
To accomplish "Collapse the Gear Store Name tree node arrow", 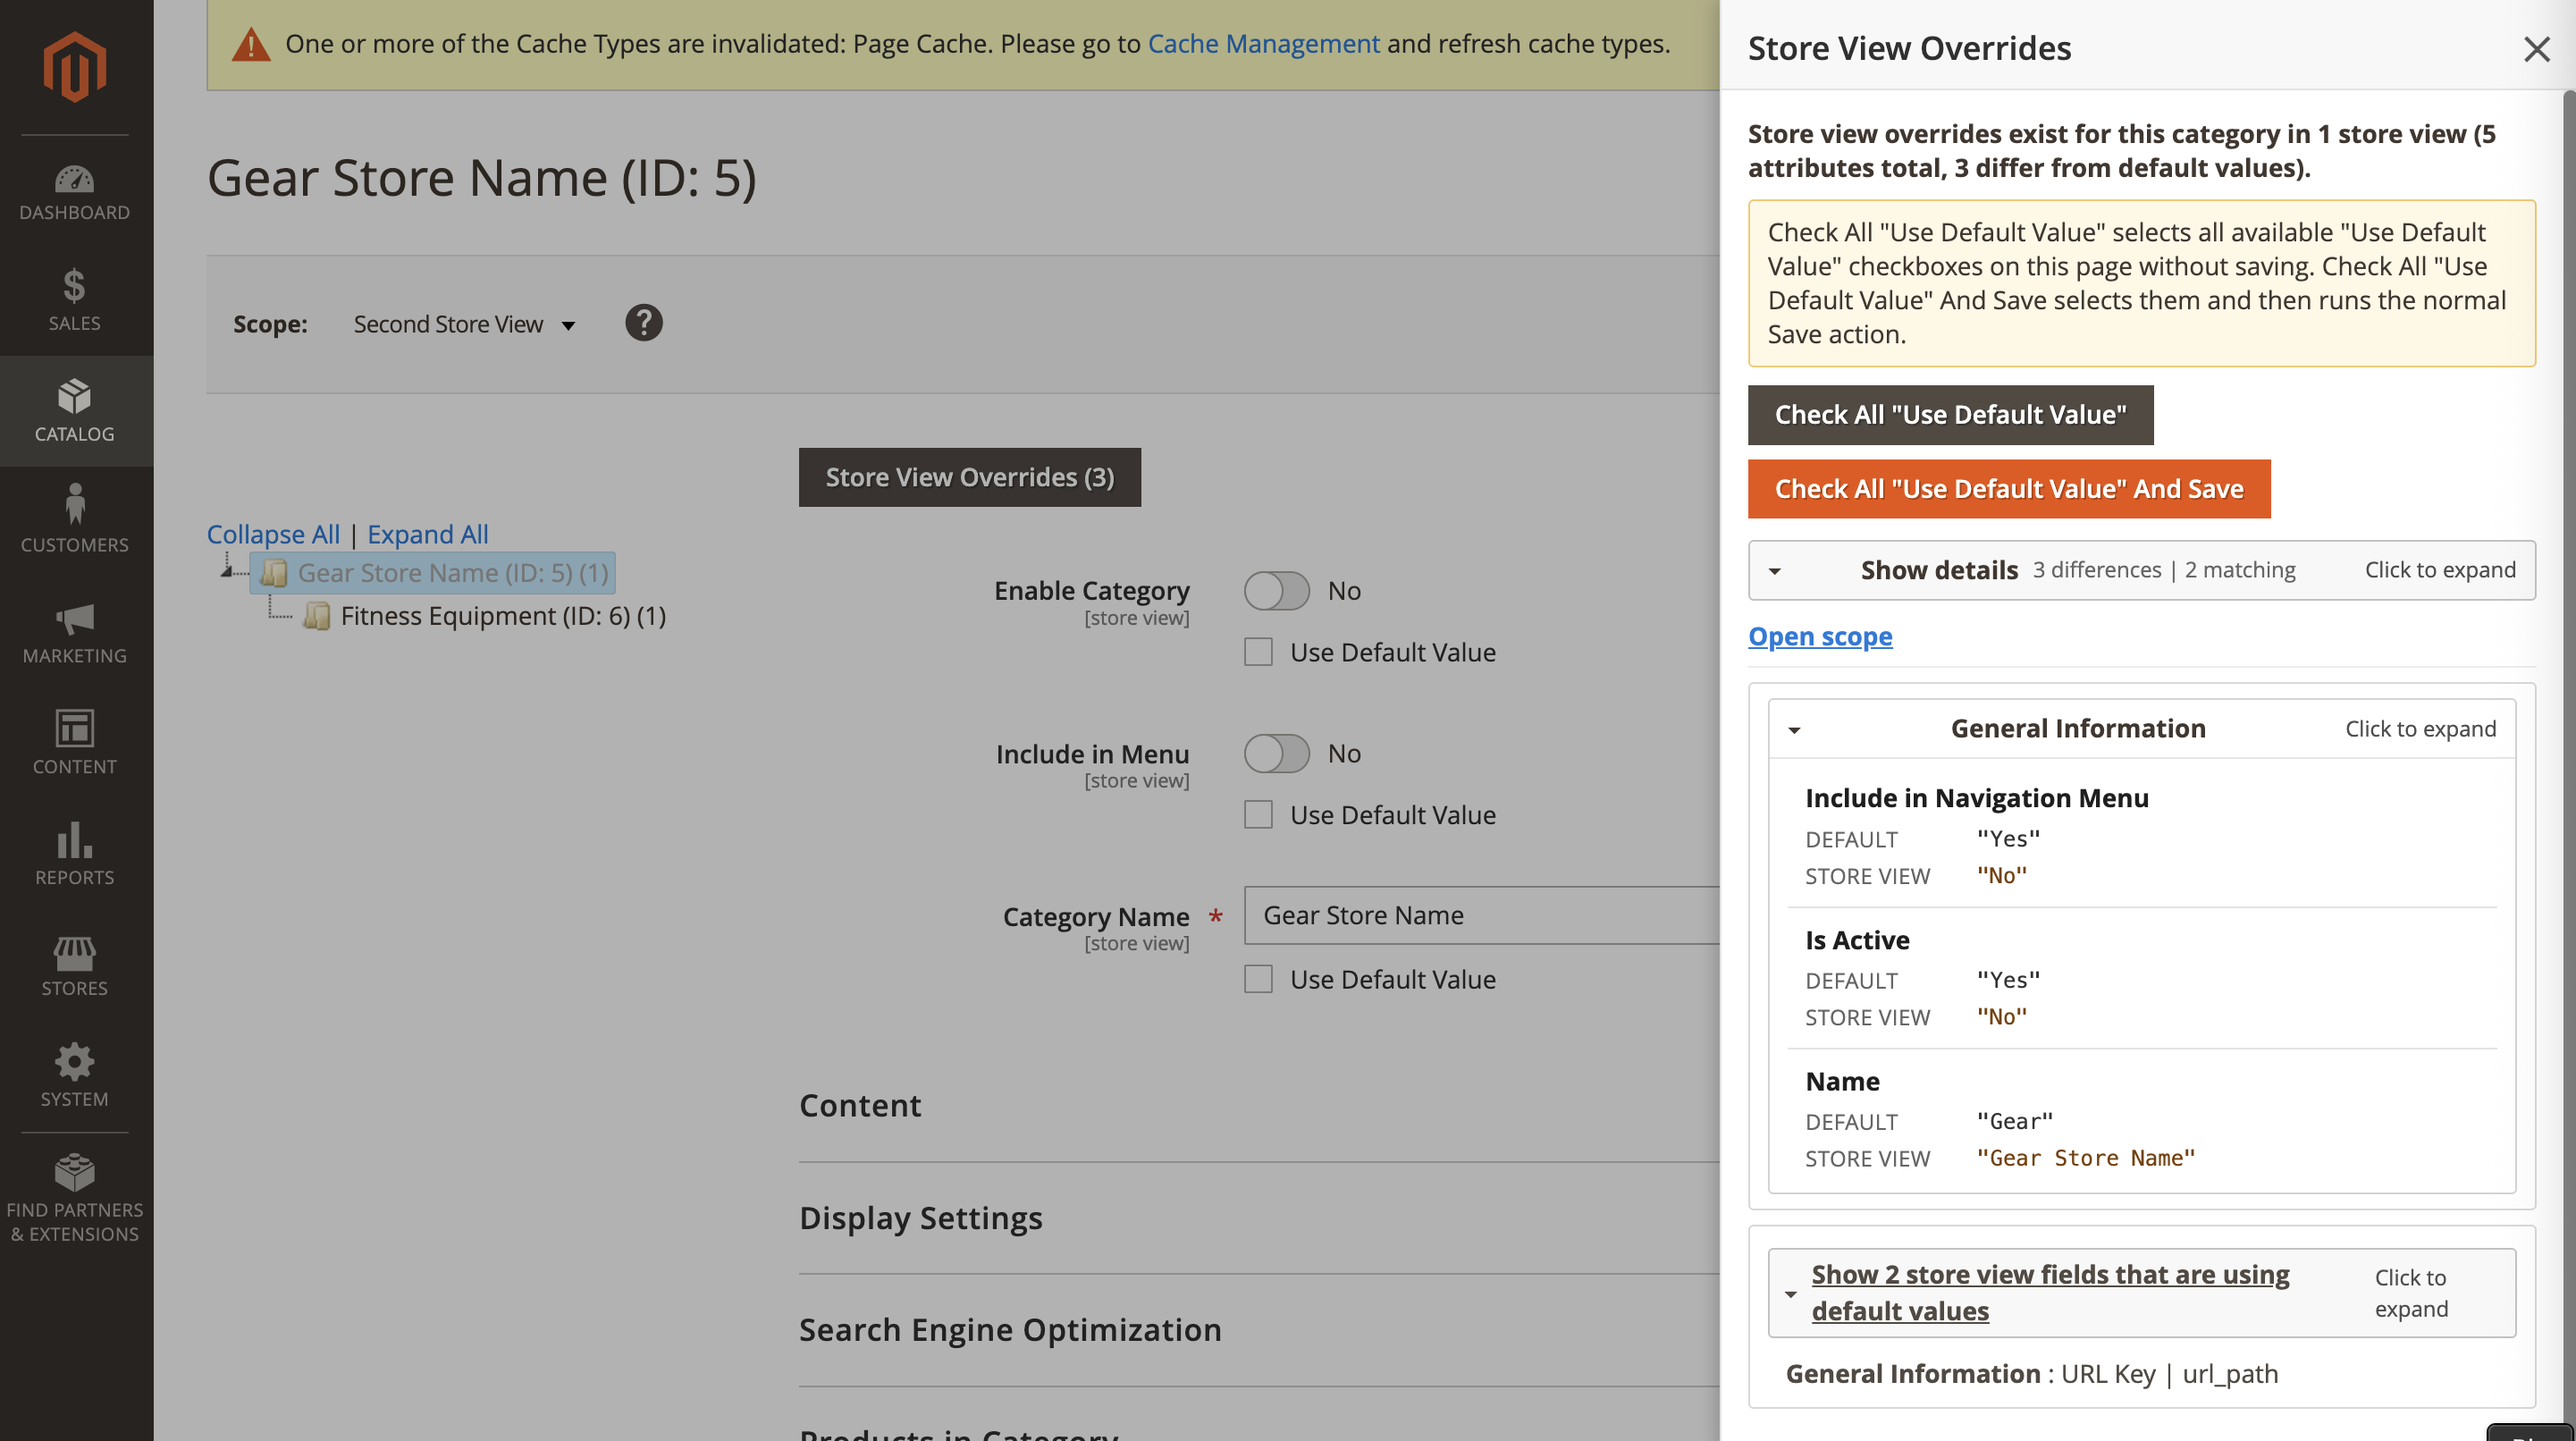I will click(228, 570).
